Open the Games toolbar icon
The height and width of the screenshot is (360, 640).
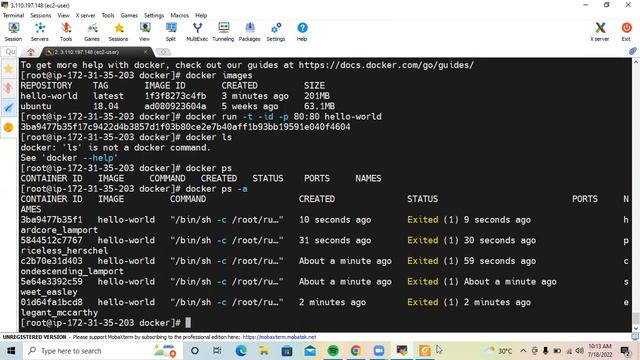click(92, 31)
